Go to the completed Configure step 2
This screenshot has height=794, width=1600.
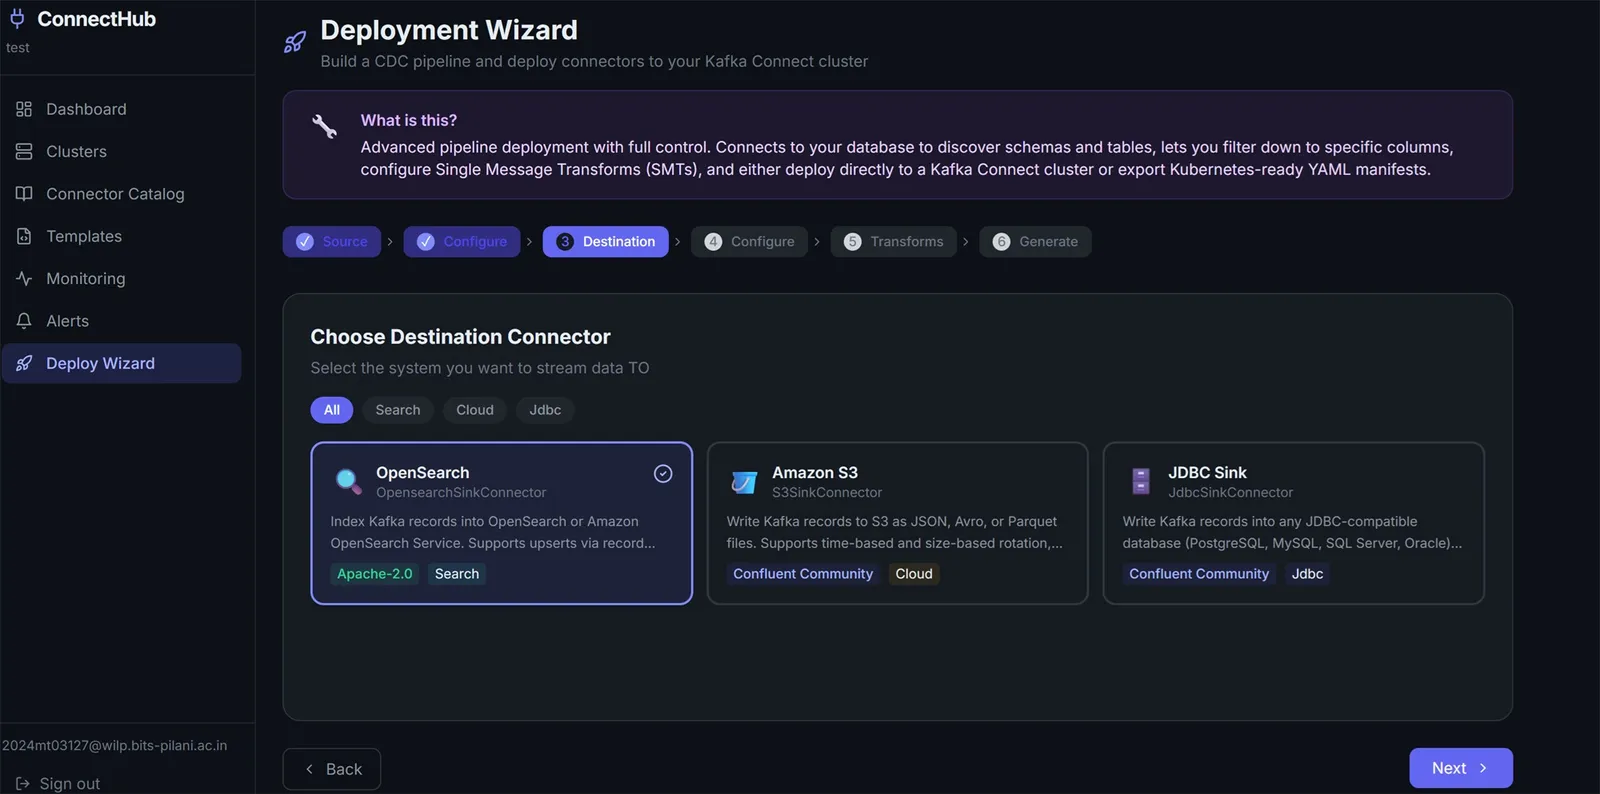(462, 242)
